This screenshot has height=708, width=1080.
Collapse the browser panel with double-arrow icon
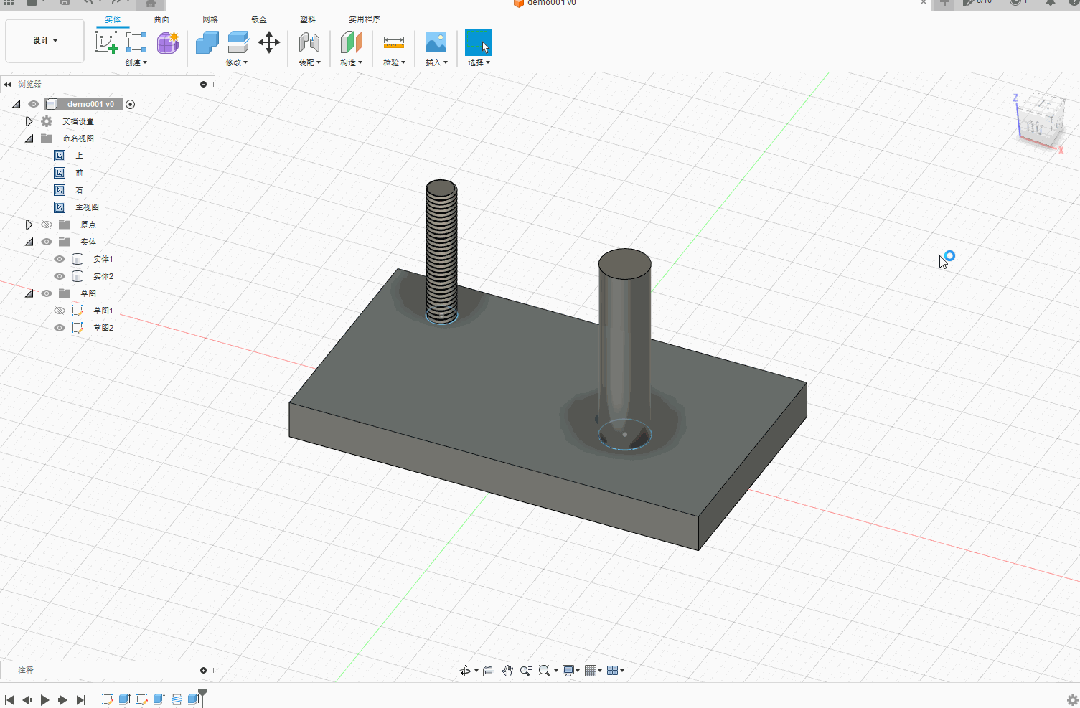pos(8,84)
